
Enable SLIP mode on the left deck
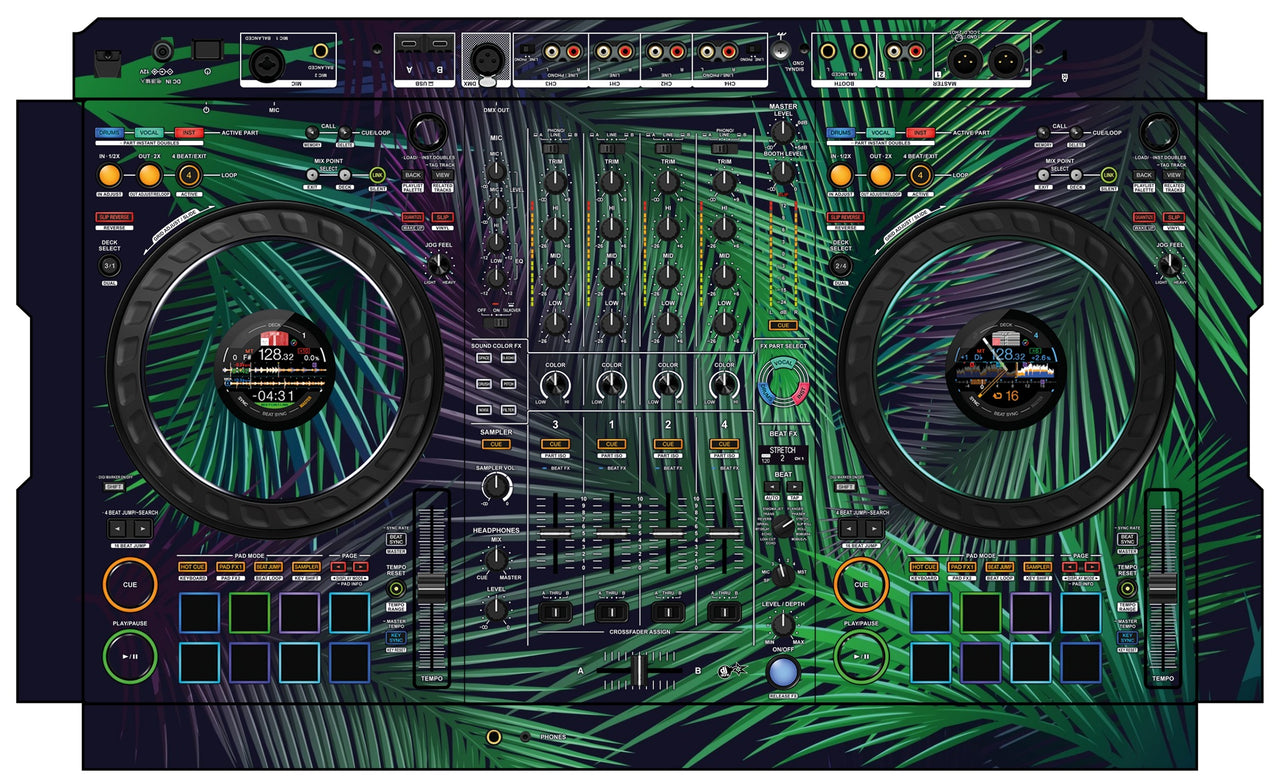pos(443,217)
